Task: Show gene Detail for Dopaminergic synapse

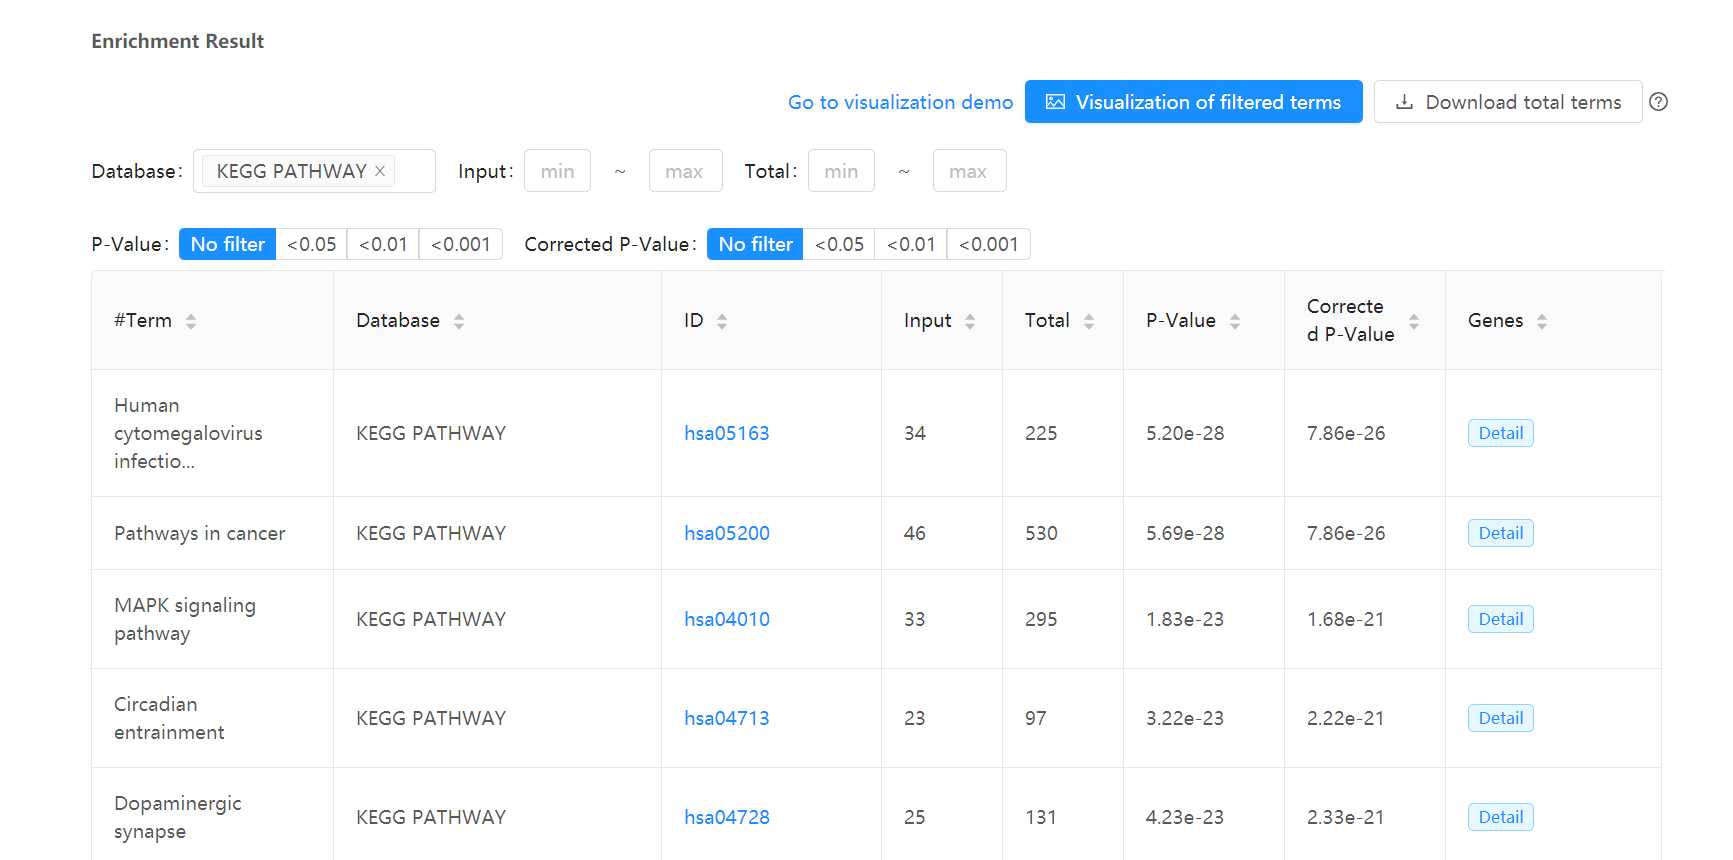Action: pyautogui.click(x=1500, y=817)
